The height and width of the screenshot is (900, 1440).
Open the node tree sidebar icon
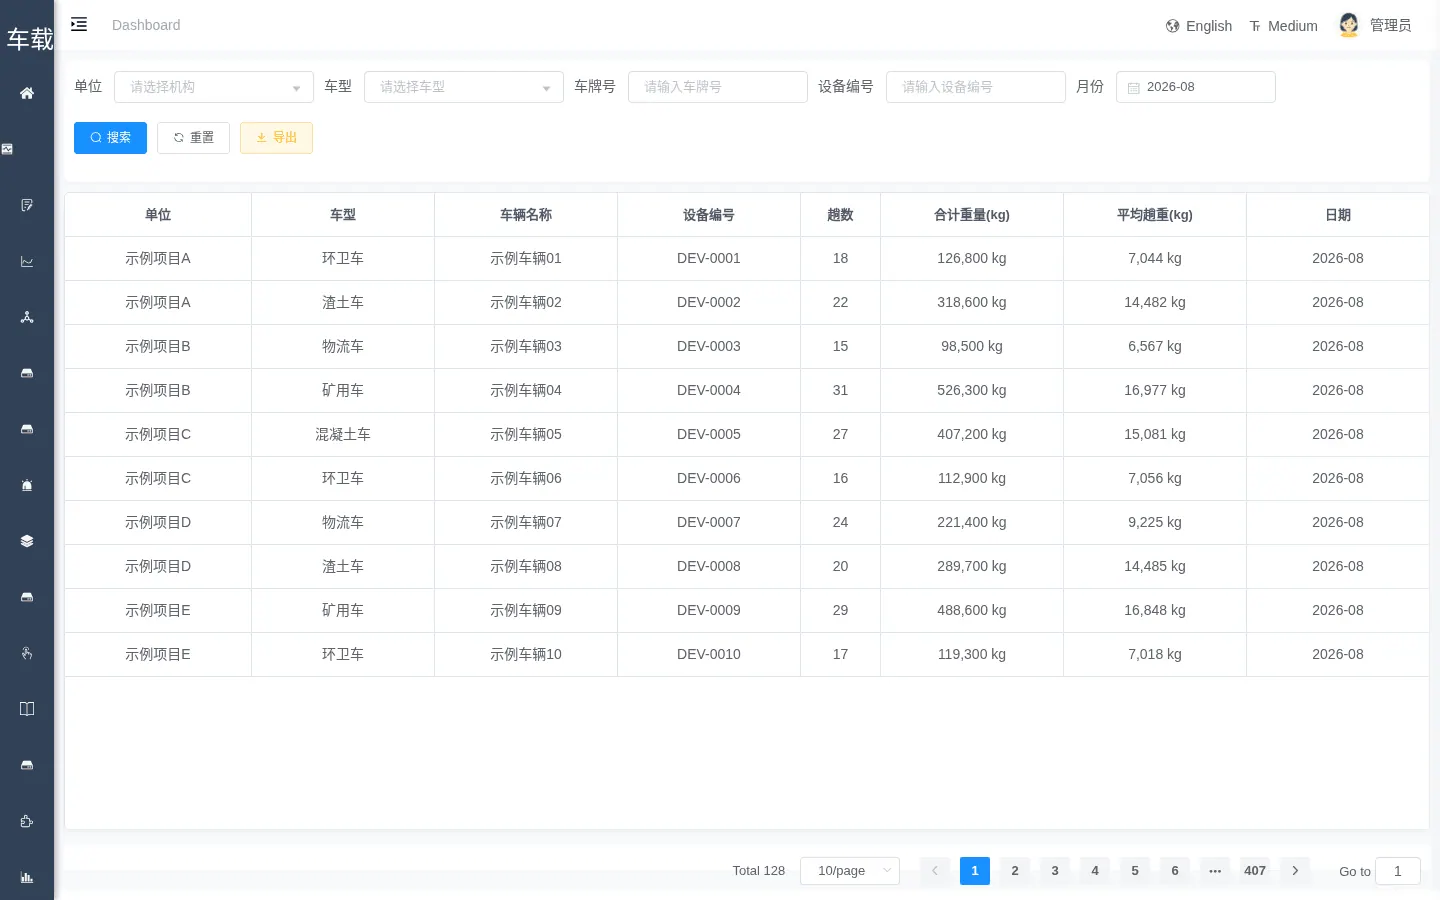[27, 317]
